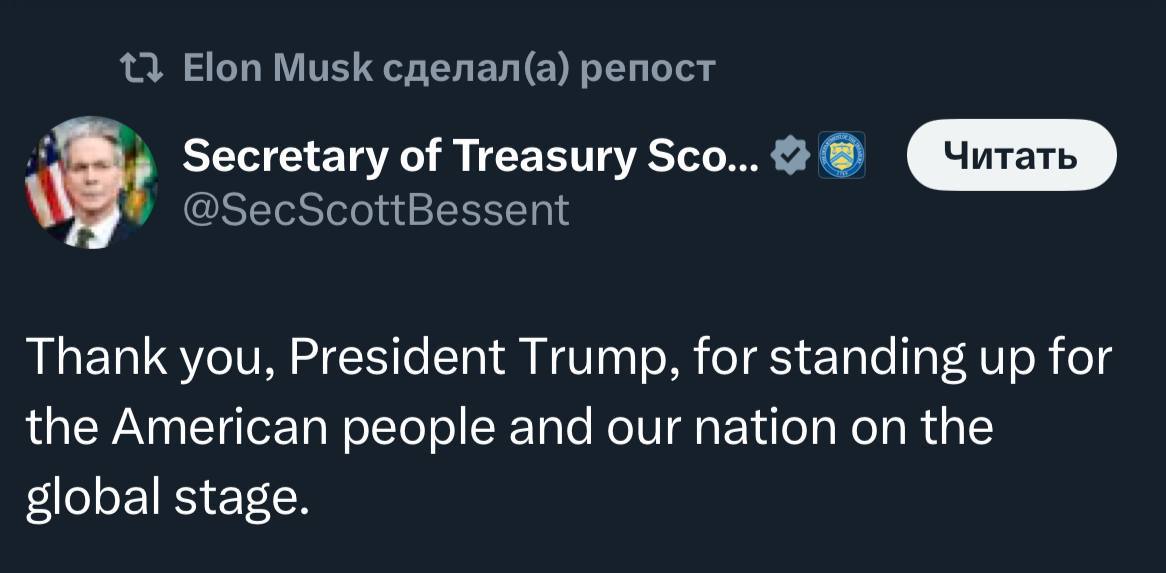Click the blue verified checkmark badge

pyautogui.click(x=789, y=156)
